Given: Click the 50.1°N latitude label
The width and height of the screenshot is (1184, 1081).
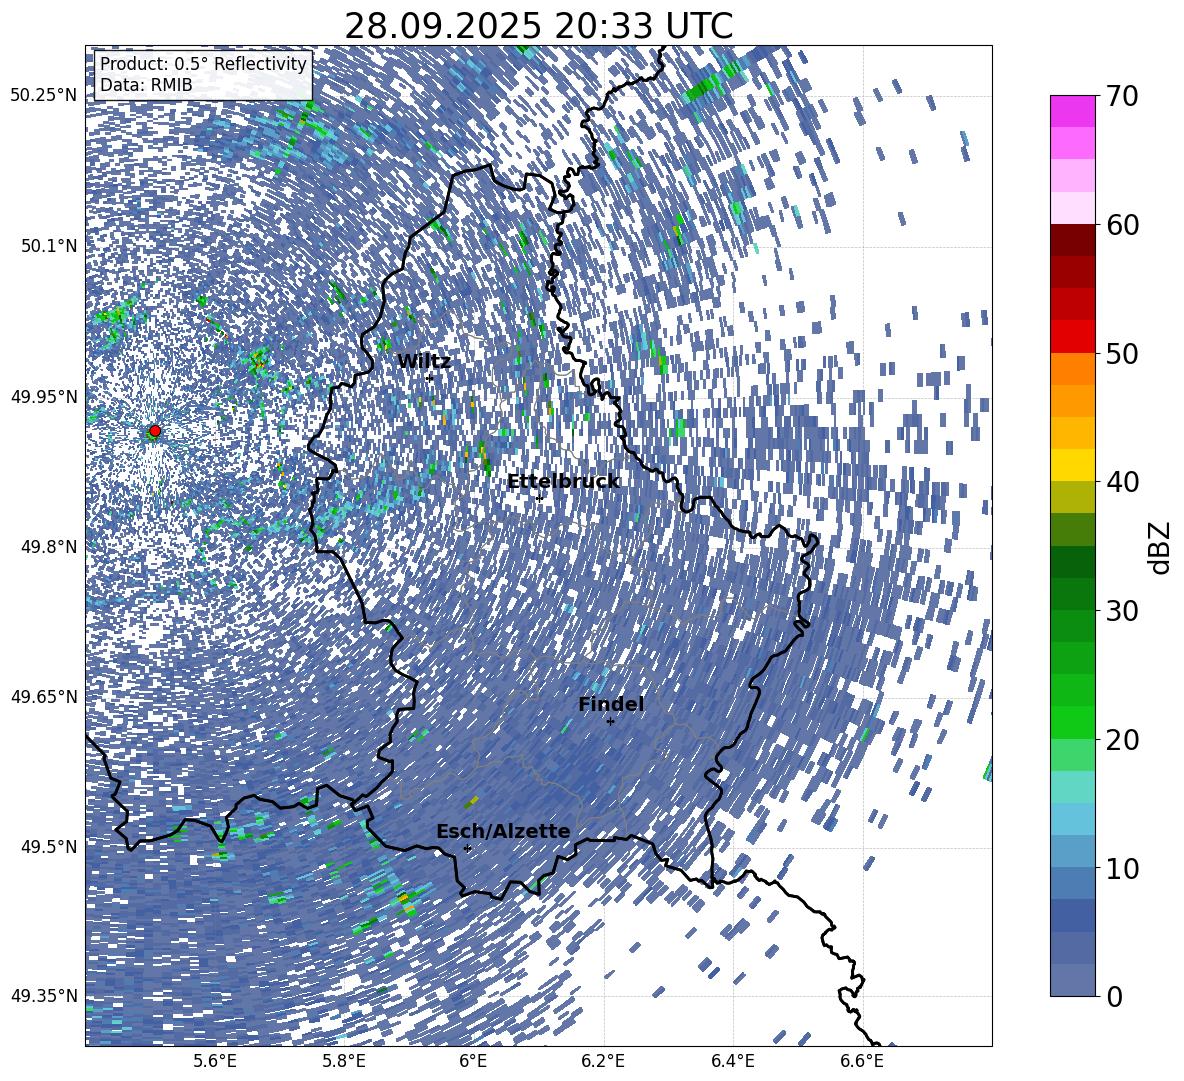Looking at the screenshot, I should point(49,246).
